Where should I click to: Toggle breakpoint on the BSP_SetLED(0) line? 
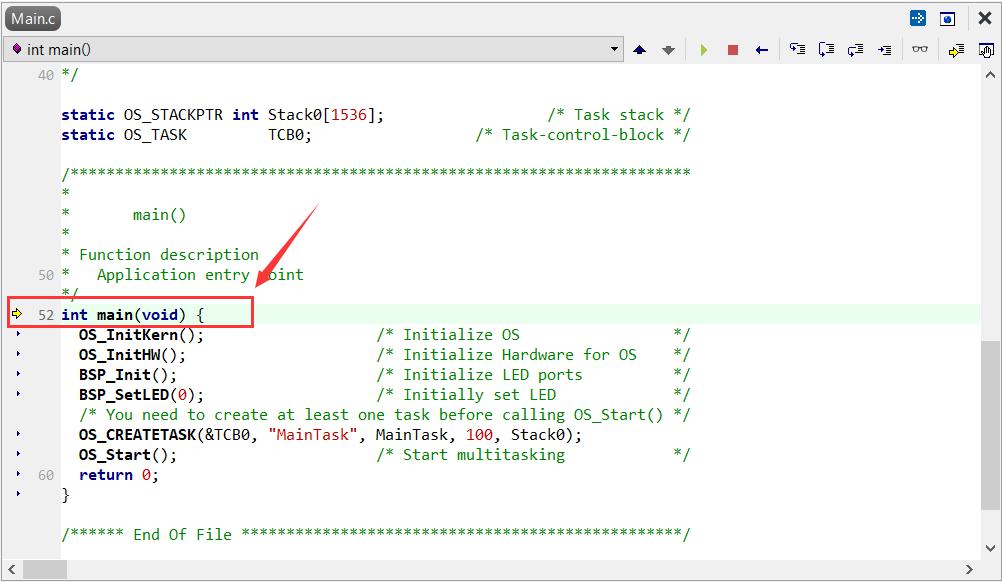[x=18, y=394]
